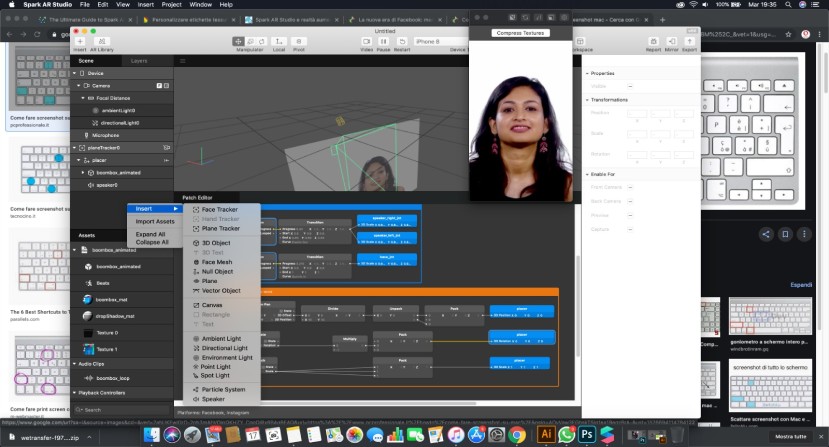Click the bookmark save icon in Chrome panel

click(x=785, y=234)
